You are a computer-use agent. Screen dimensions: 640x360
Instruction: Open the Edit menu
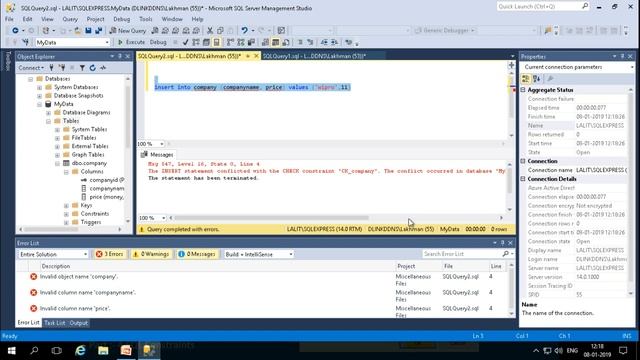point(27,19)
